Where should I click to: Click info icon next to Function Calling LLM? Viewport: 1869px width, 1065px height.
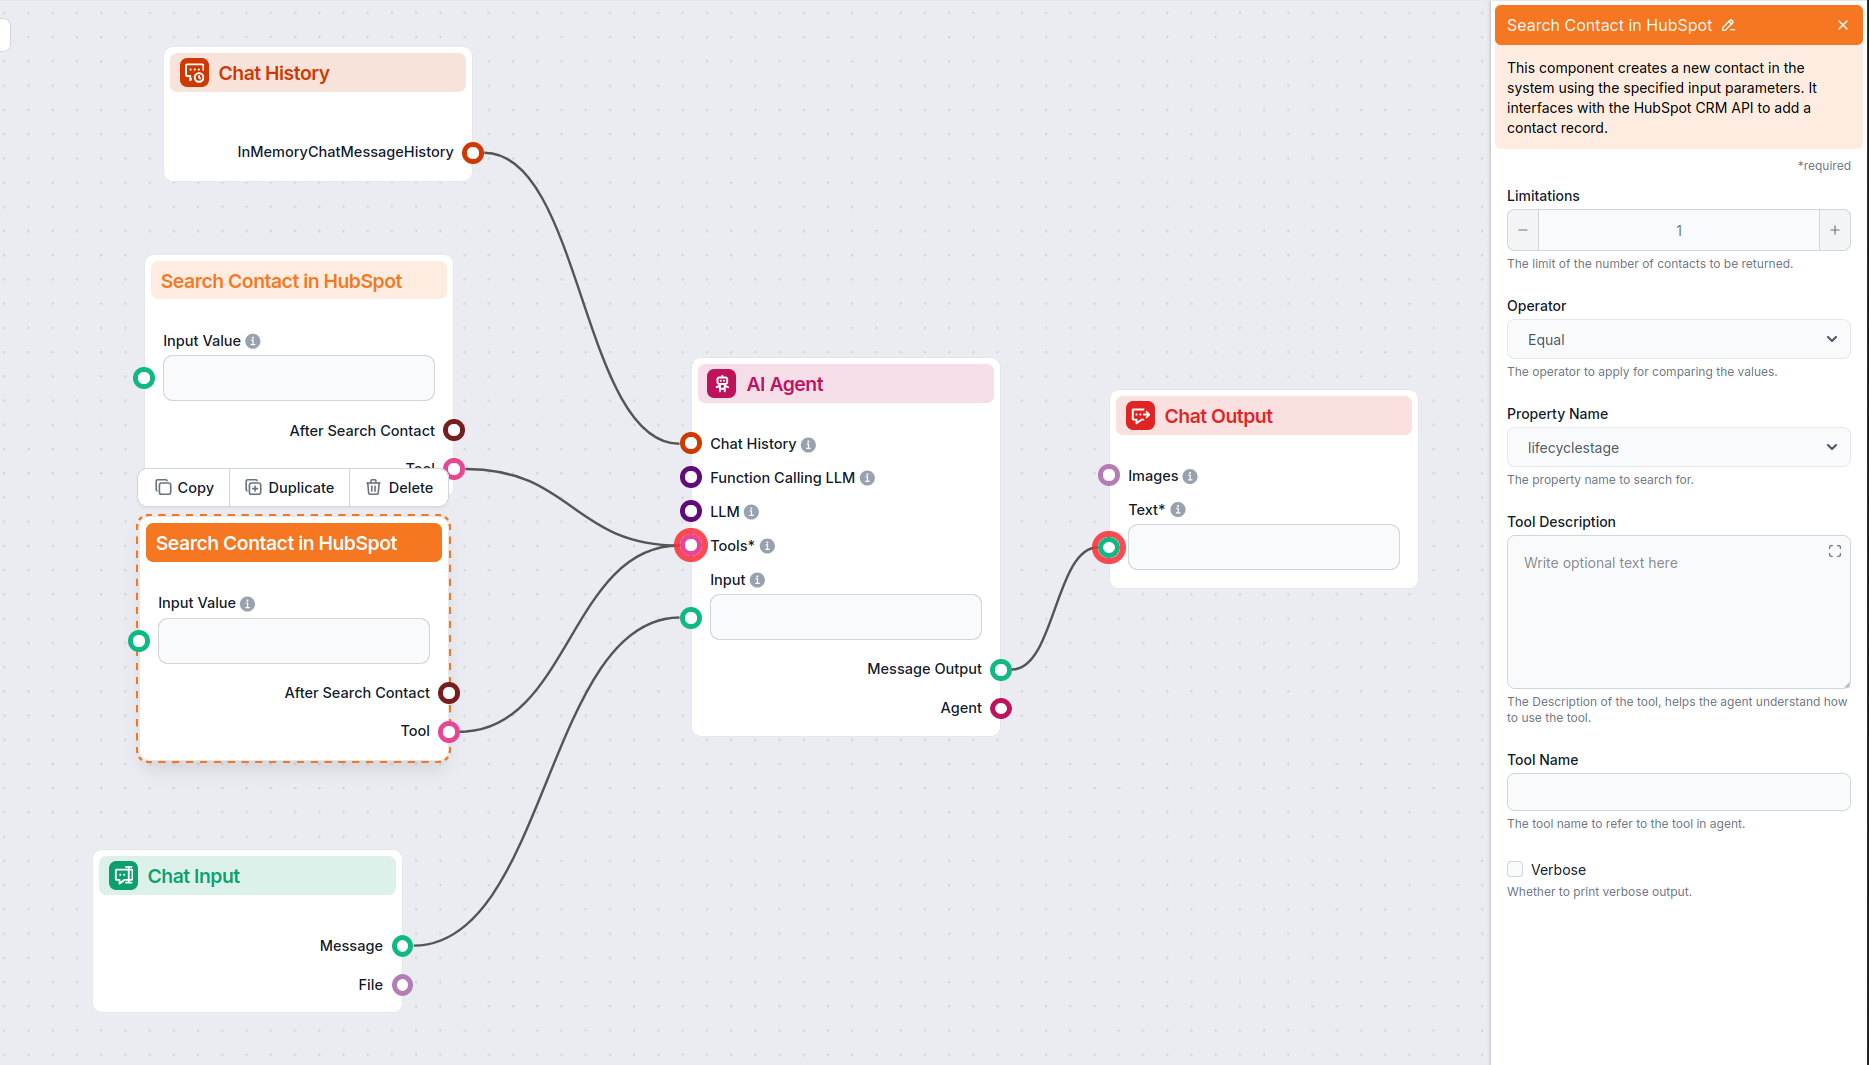point(867,478)
